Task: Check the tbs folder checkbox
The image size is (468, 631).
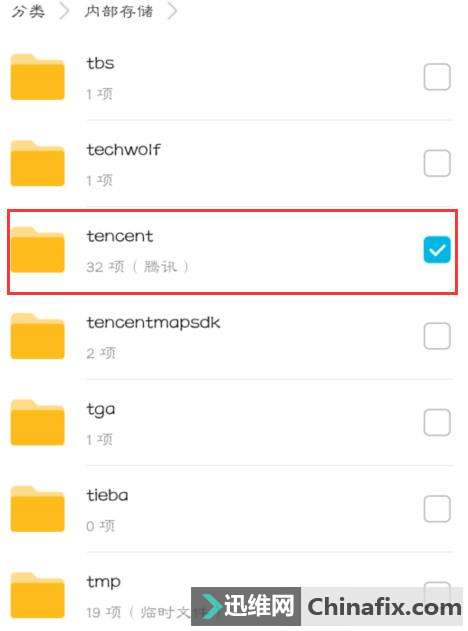Action: pos(437,76)
